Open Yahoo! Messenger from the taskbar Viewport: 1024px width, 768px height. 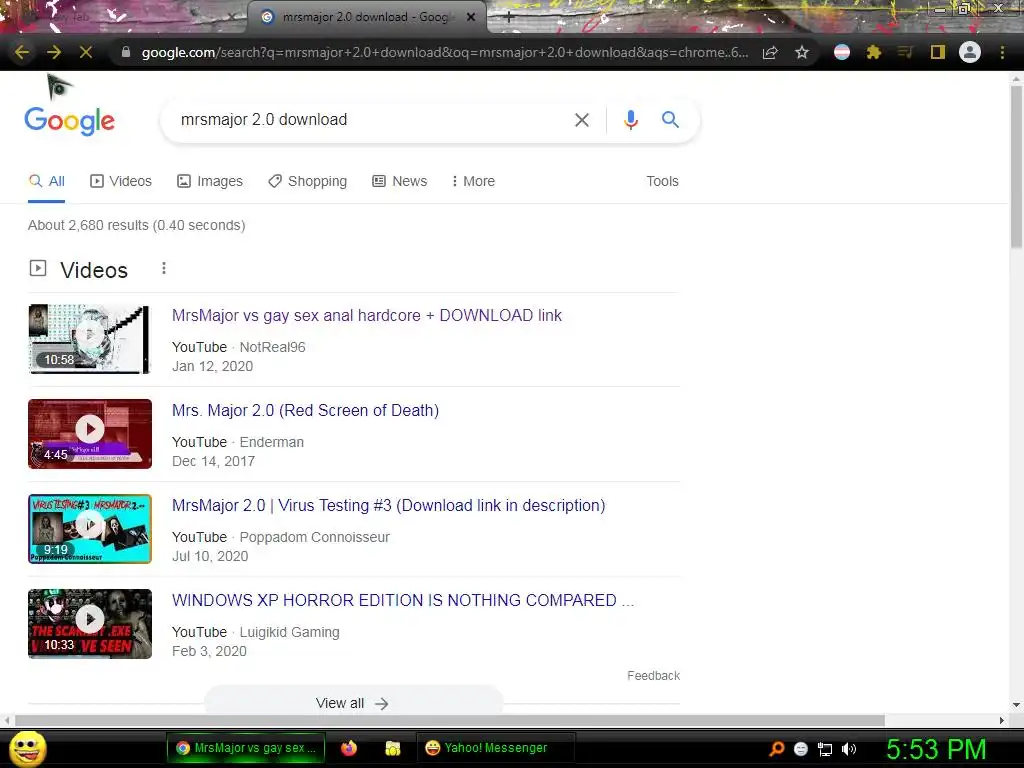click(495, 748)
